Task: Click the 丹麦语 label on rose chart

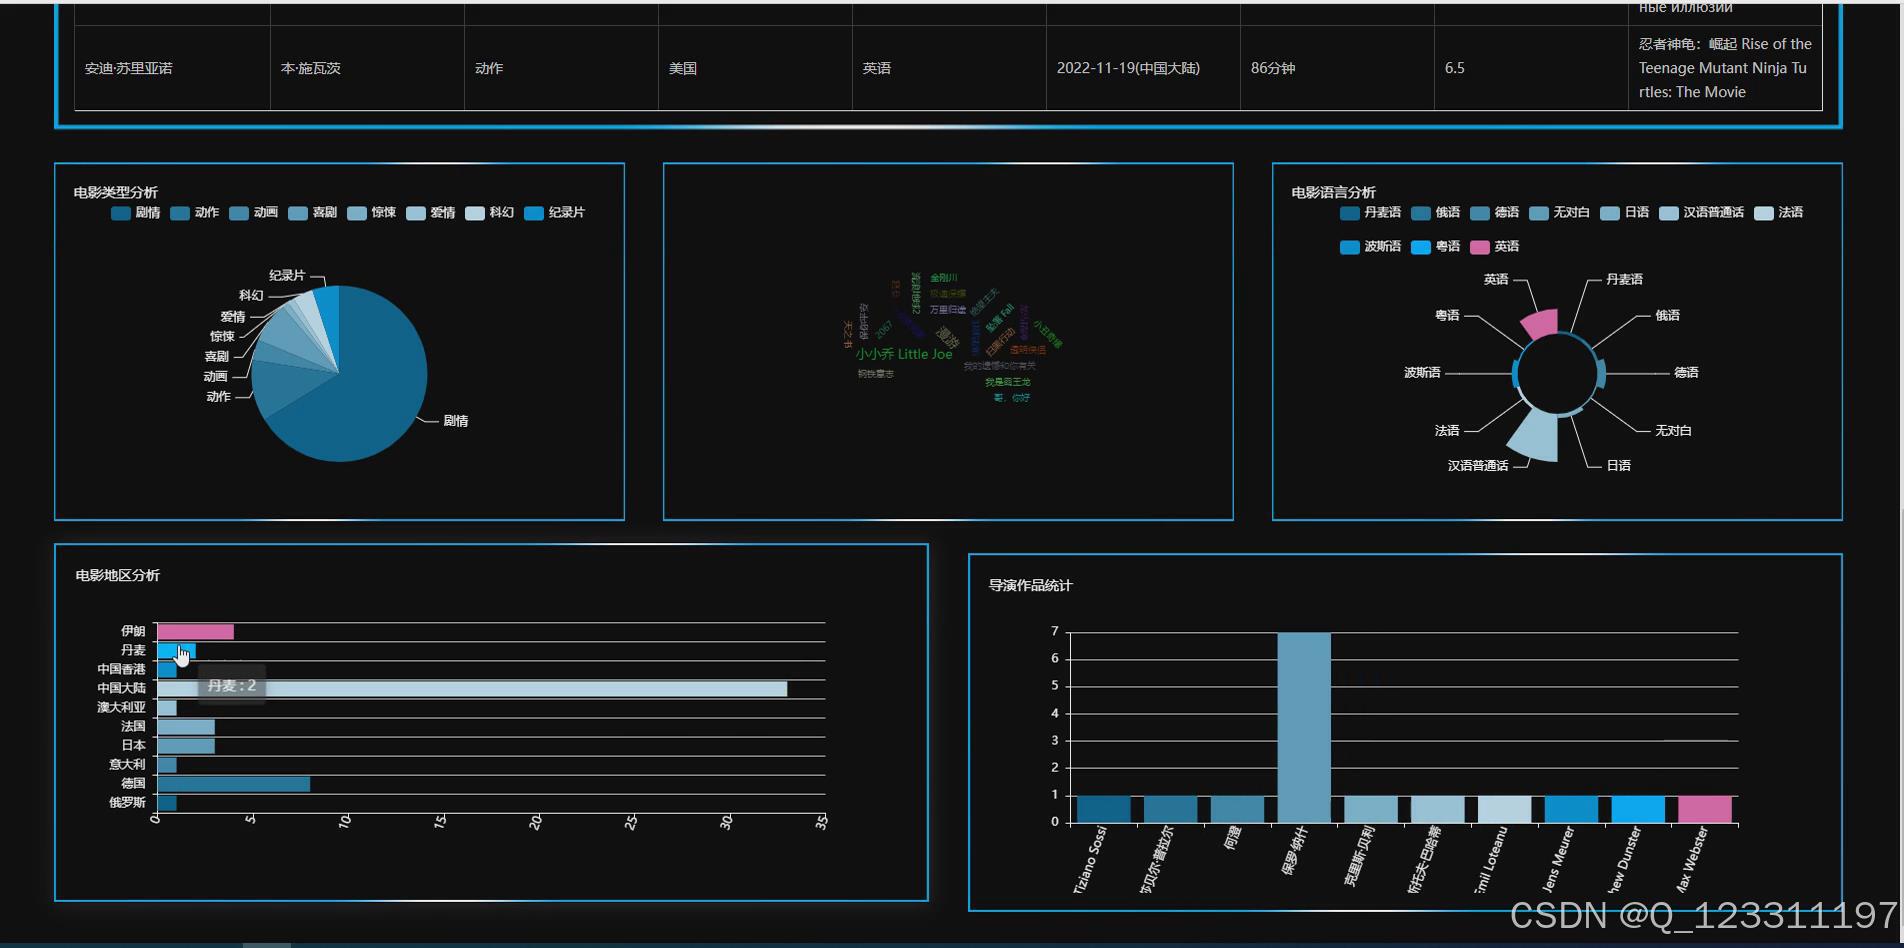Action: point(1624,280)
